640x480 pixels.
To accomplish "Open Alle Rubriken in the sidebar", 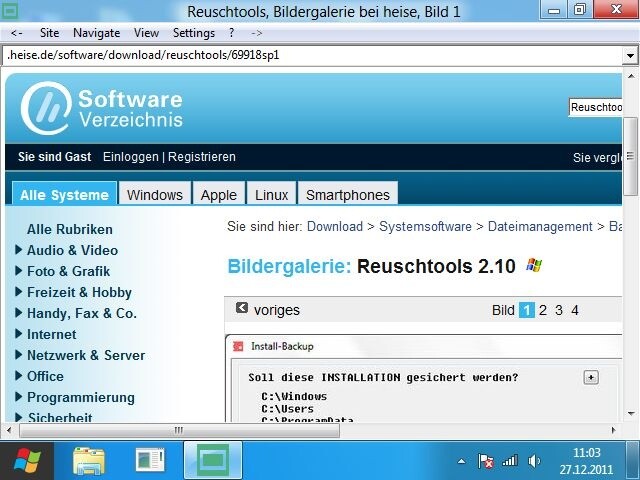I will click(70, 229).
